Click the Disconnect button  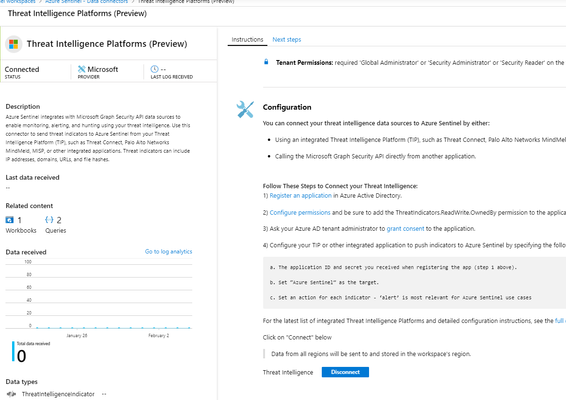(345, 372)
